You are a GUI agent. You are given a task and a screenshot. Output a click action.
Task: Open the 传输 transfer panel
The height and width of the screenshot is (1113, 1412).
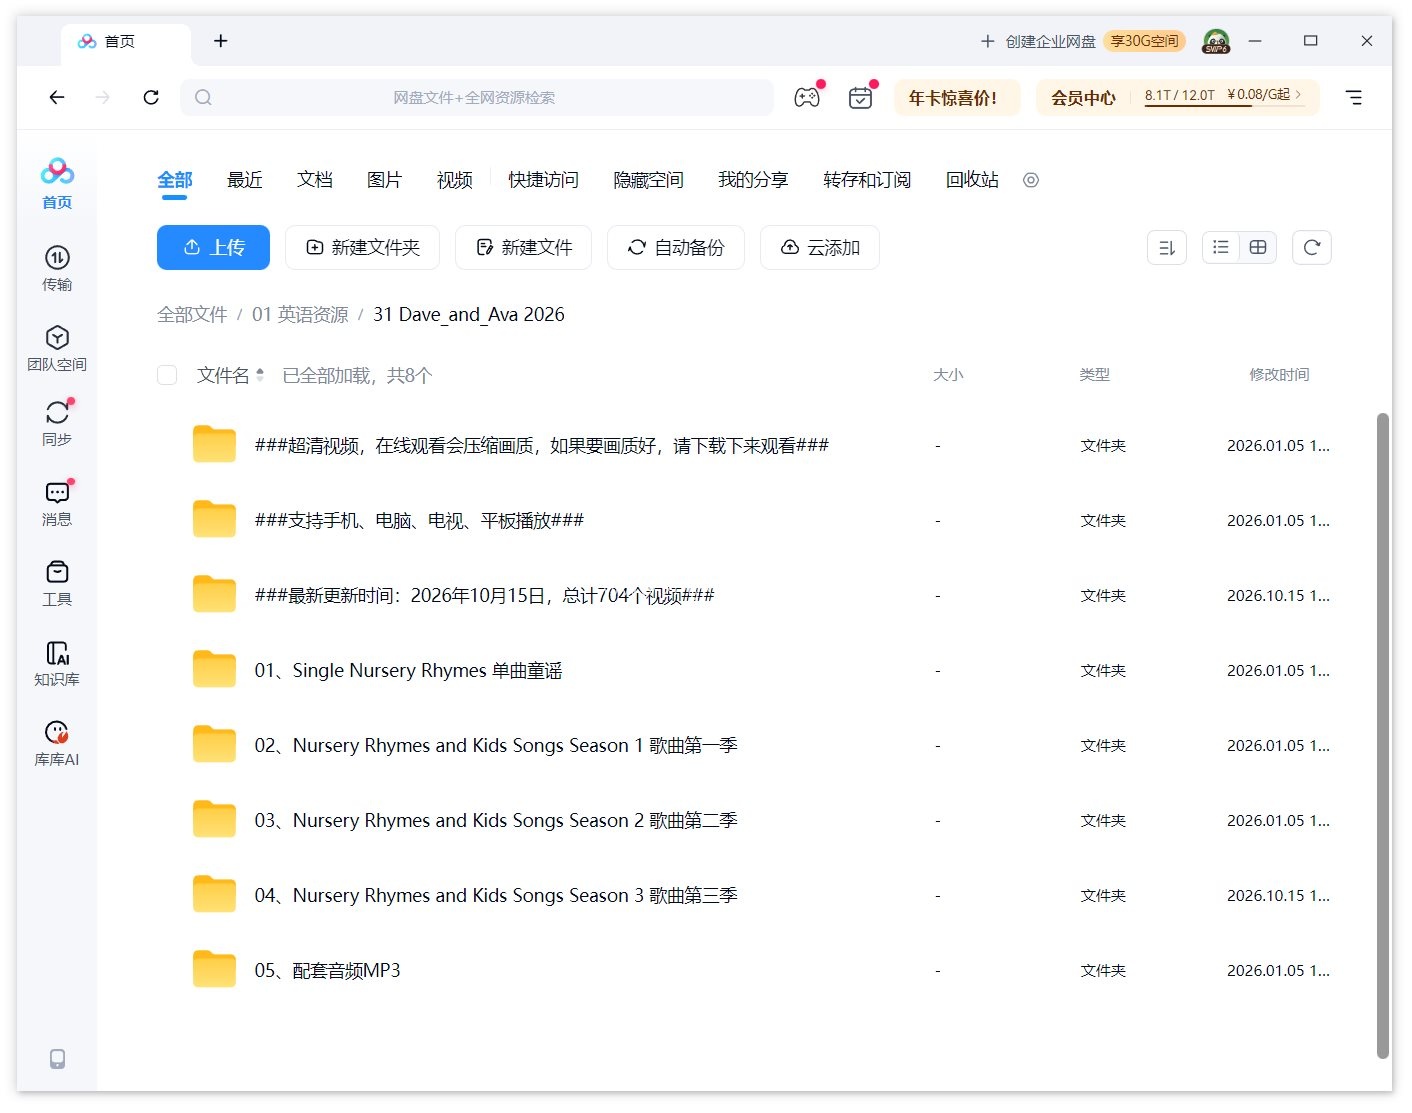(57, 268)
